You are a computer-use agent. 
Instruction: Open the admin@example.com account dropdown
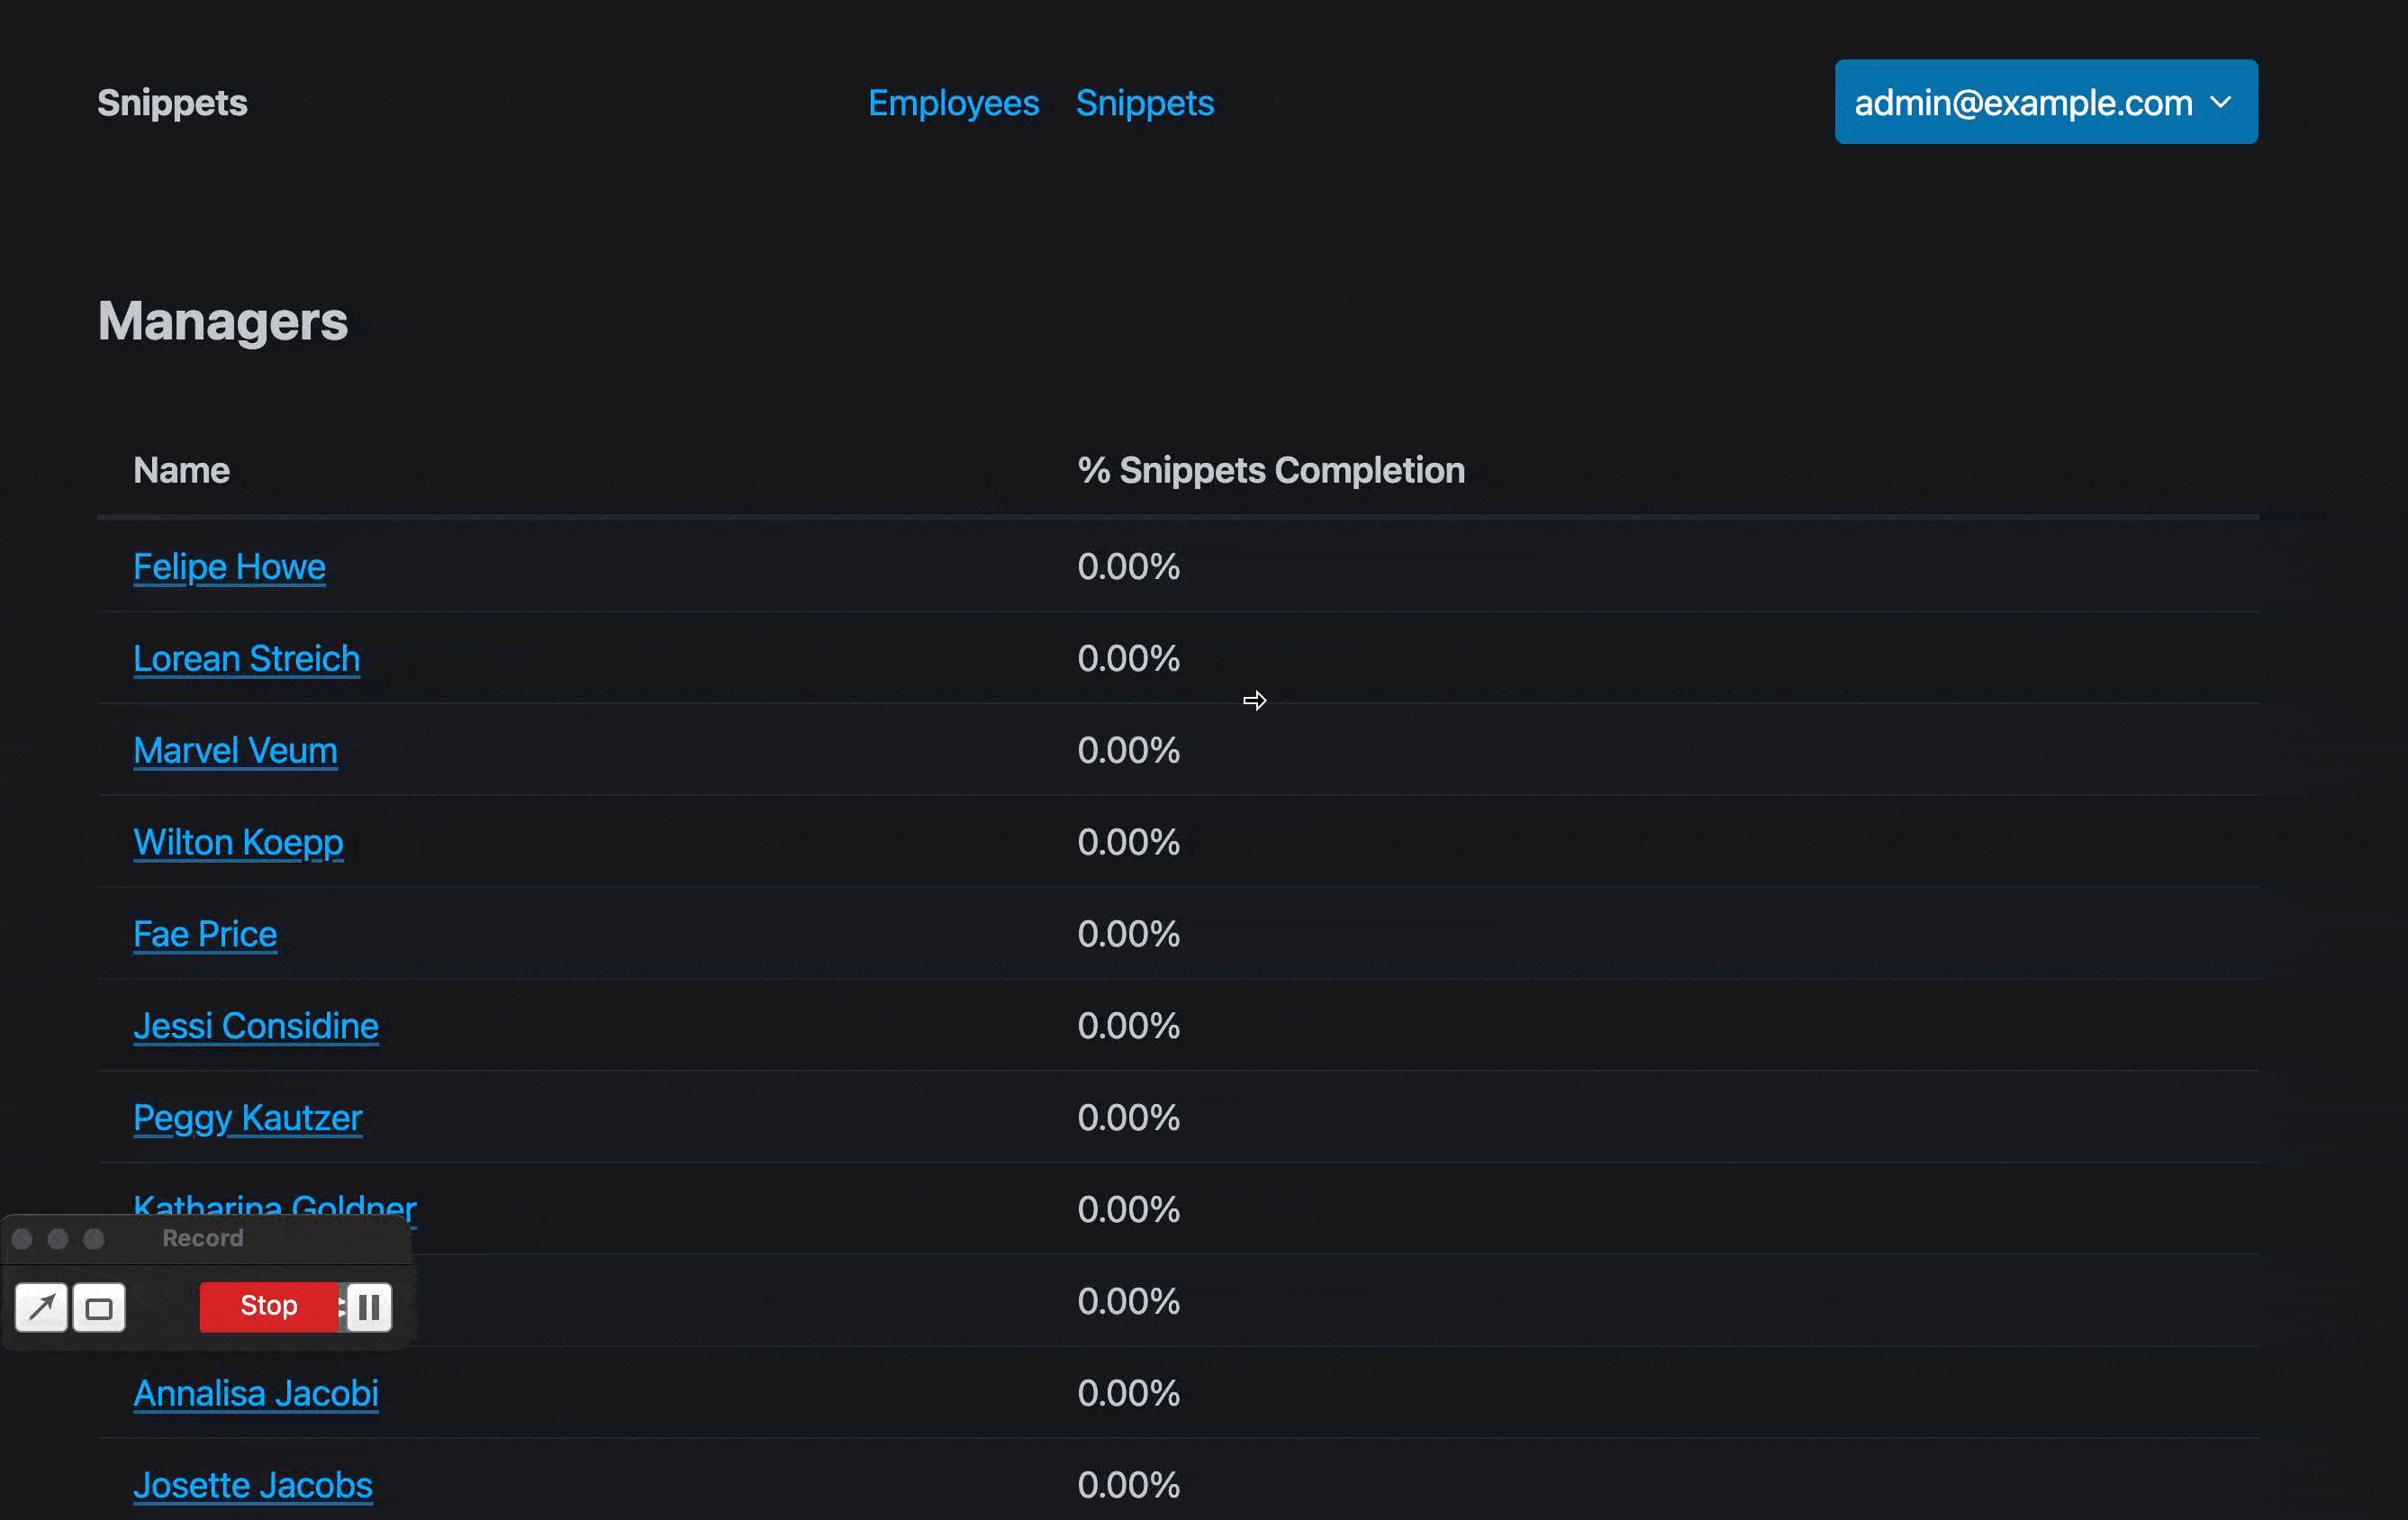(2045, 101)
